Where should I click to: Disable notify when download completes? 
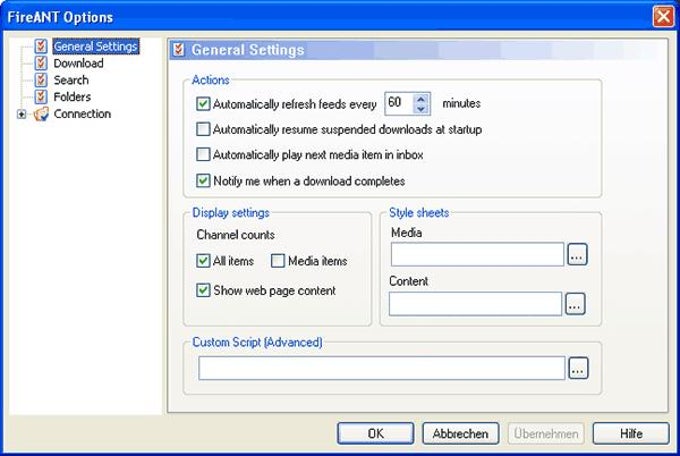[x=203, y=180]
